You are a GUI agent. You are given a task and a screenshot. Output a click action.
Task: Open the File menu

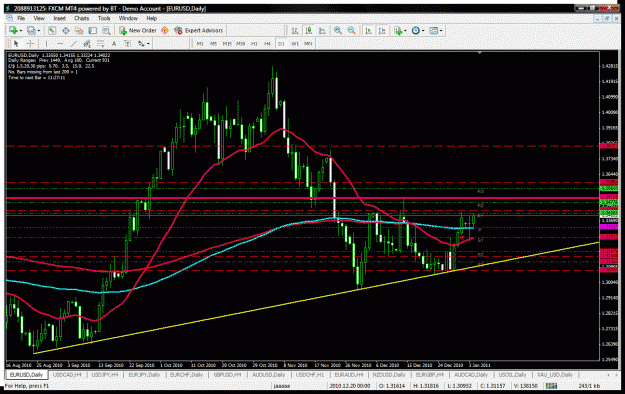pyautogui.click(x=21, y=18)
